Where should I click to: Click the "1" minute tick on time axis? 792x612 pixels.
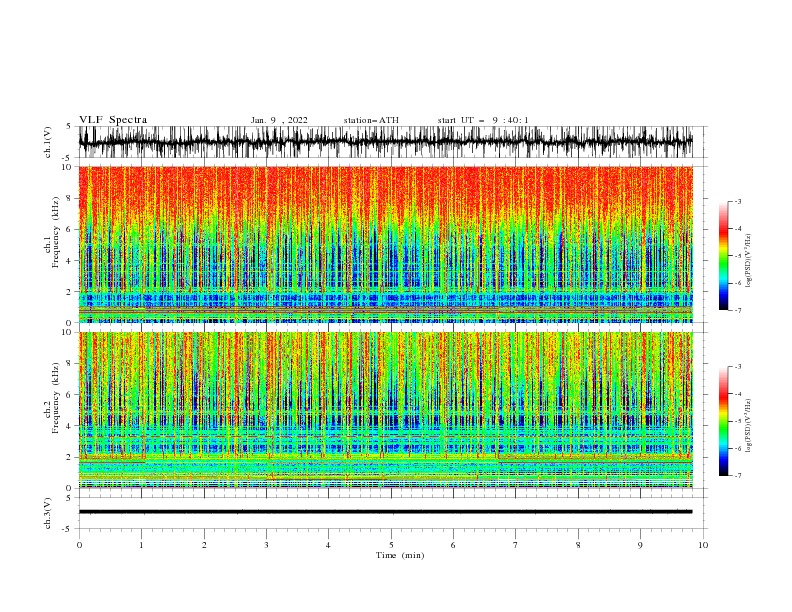click(141, 545)
